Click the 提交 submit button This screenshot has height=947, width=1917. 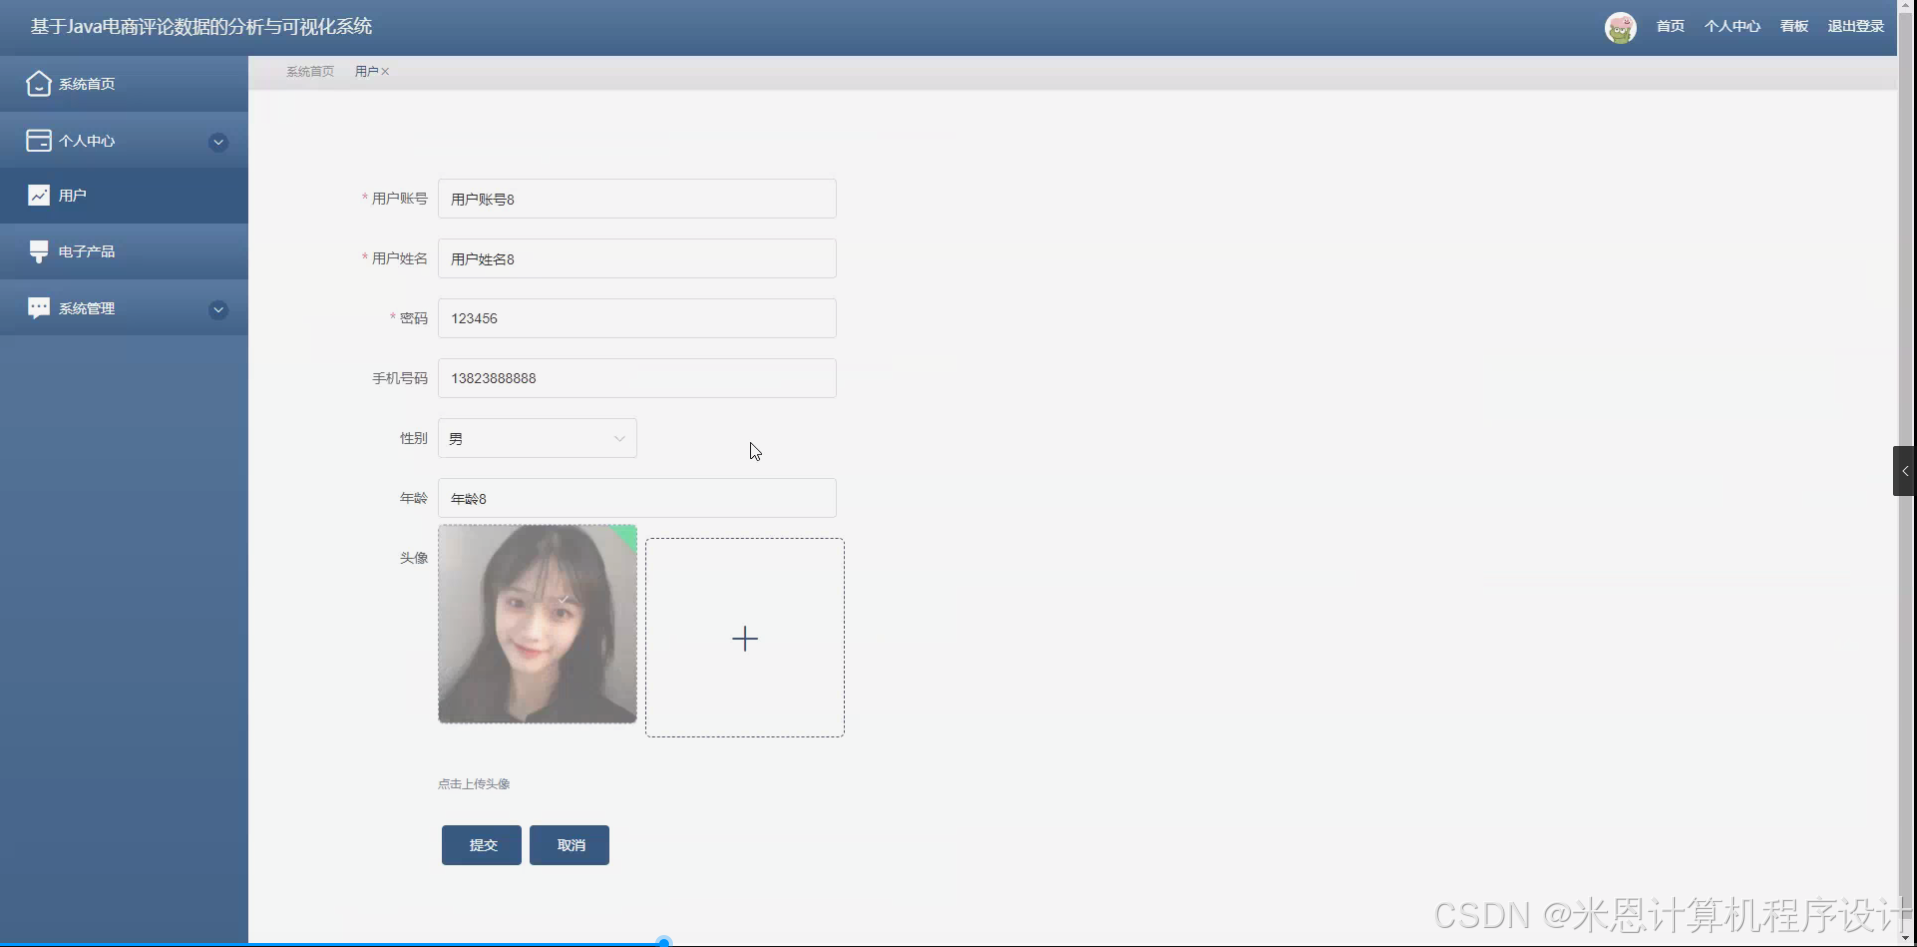pos(482,845)
